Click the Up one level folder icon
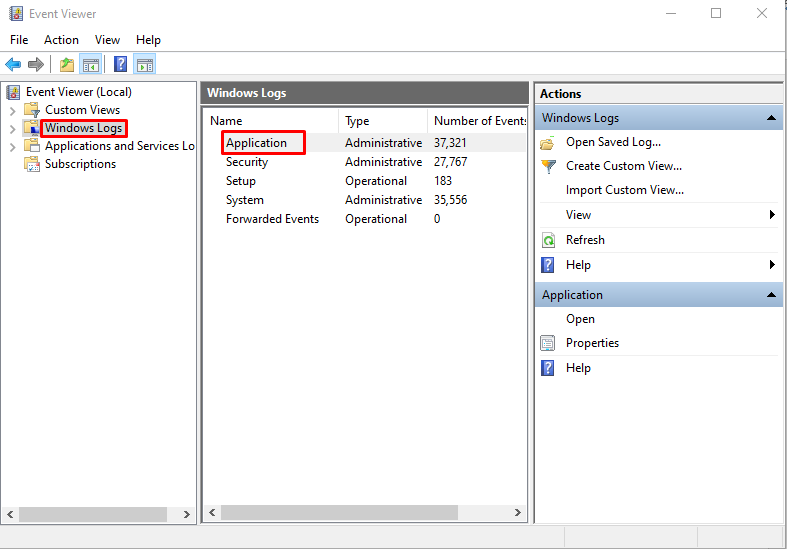Screen dimensions: 787x549 pos(67,65)
